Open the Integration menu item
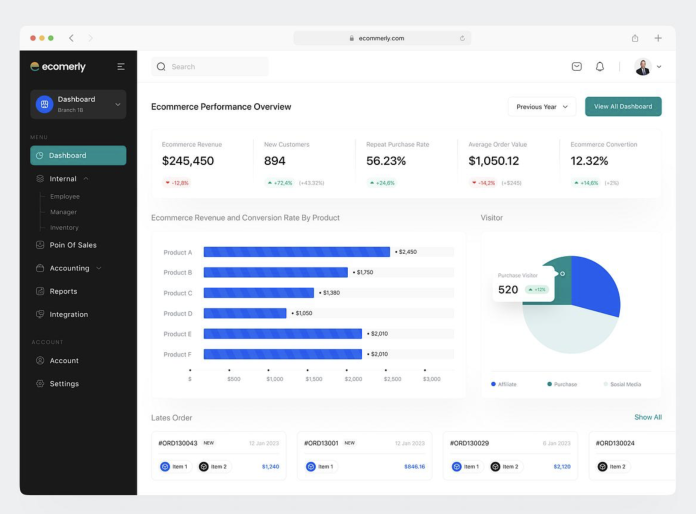Image resolution: width=696 pixels, height=514 pixels. tap(69, 314)
